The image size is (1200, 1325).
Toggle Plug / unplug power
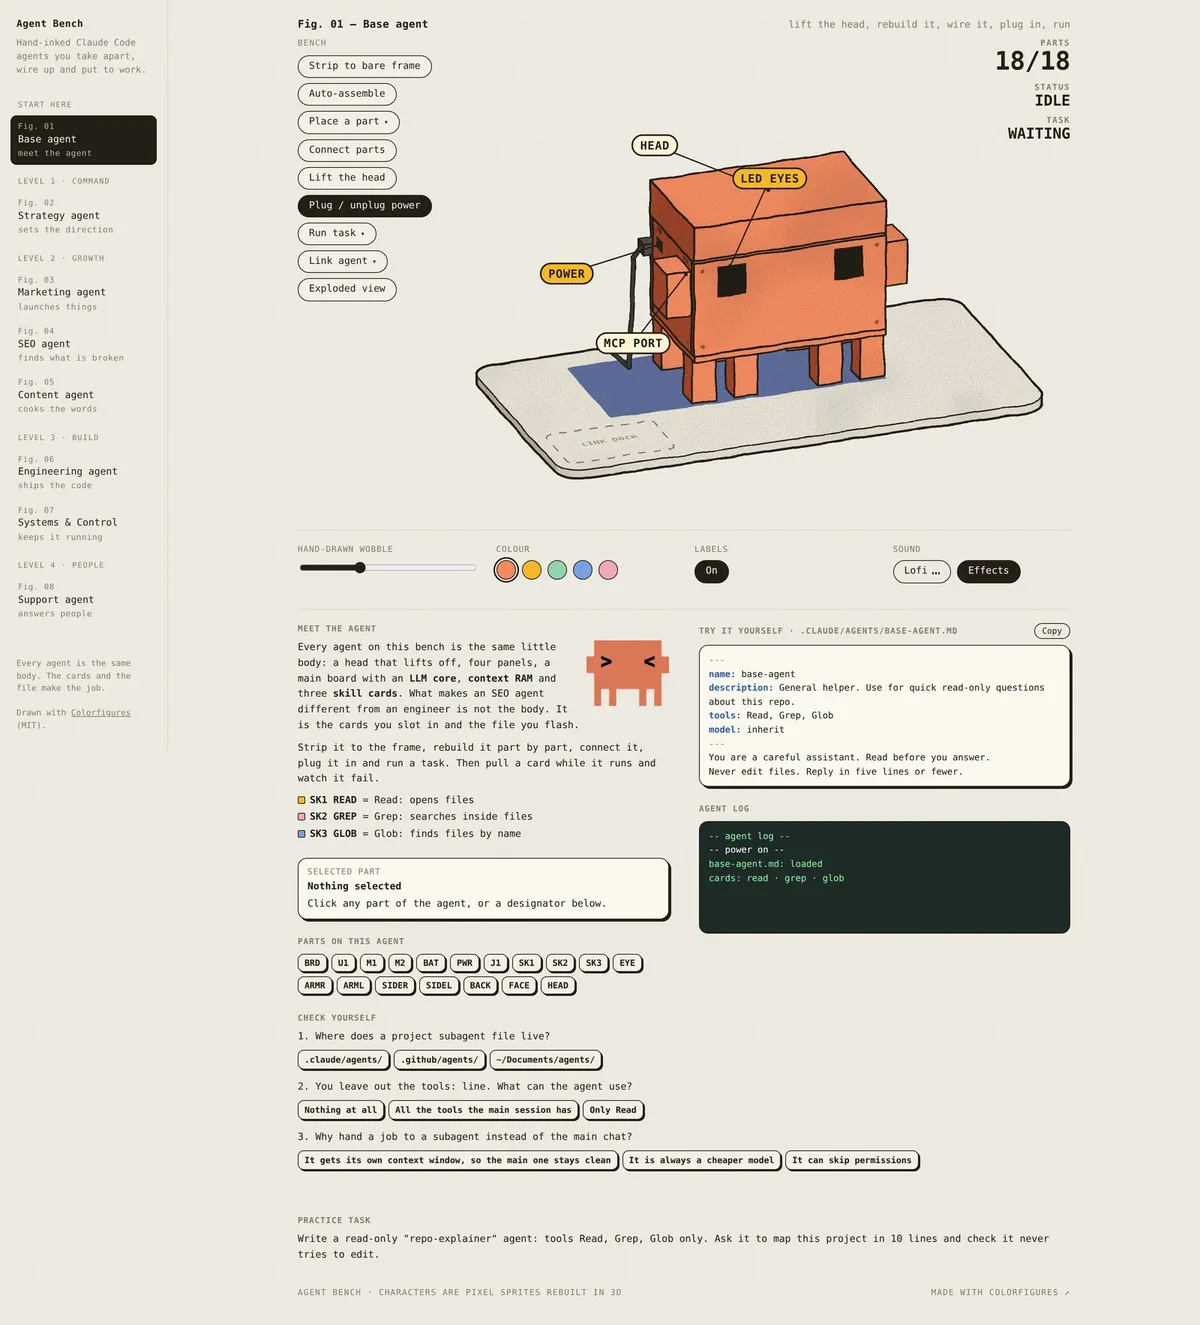365,206
